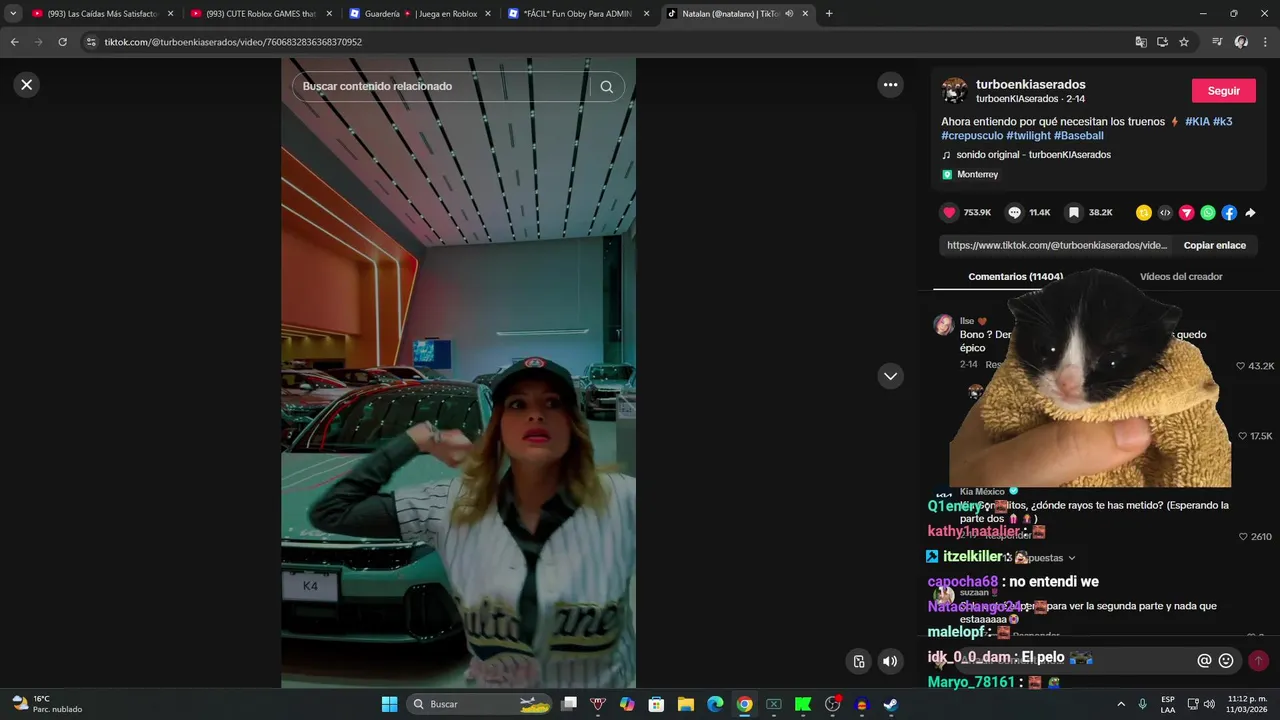Mute the Natalan TikTok tab audio icon
This screenshot has height=720, width=1280.
(789, 14)
